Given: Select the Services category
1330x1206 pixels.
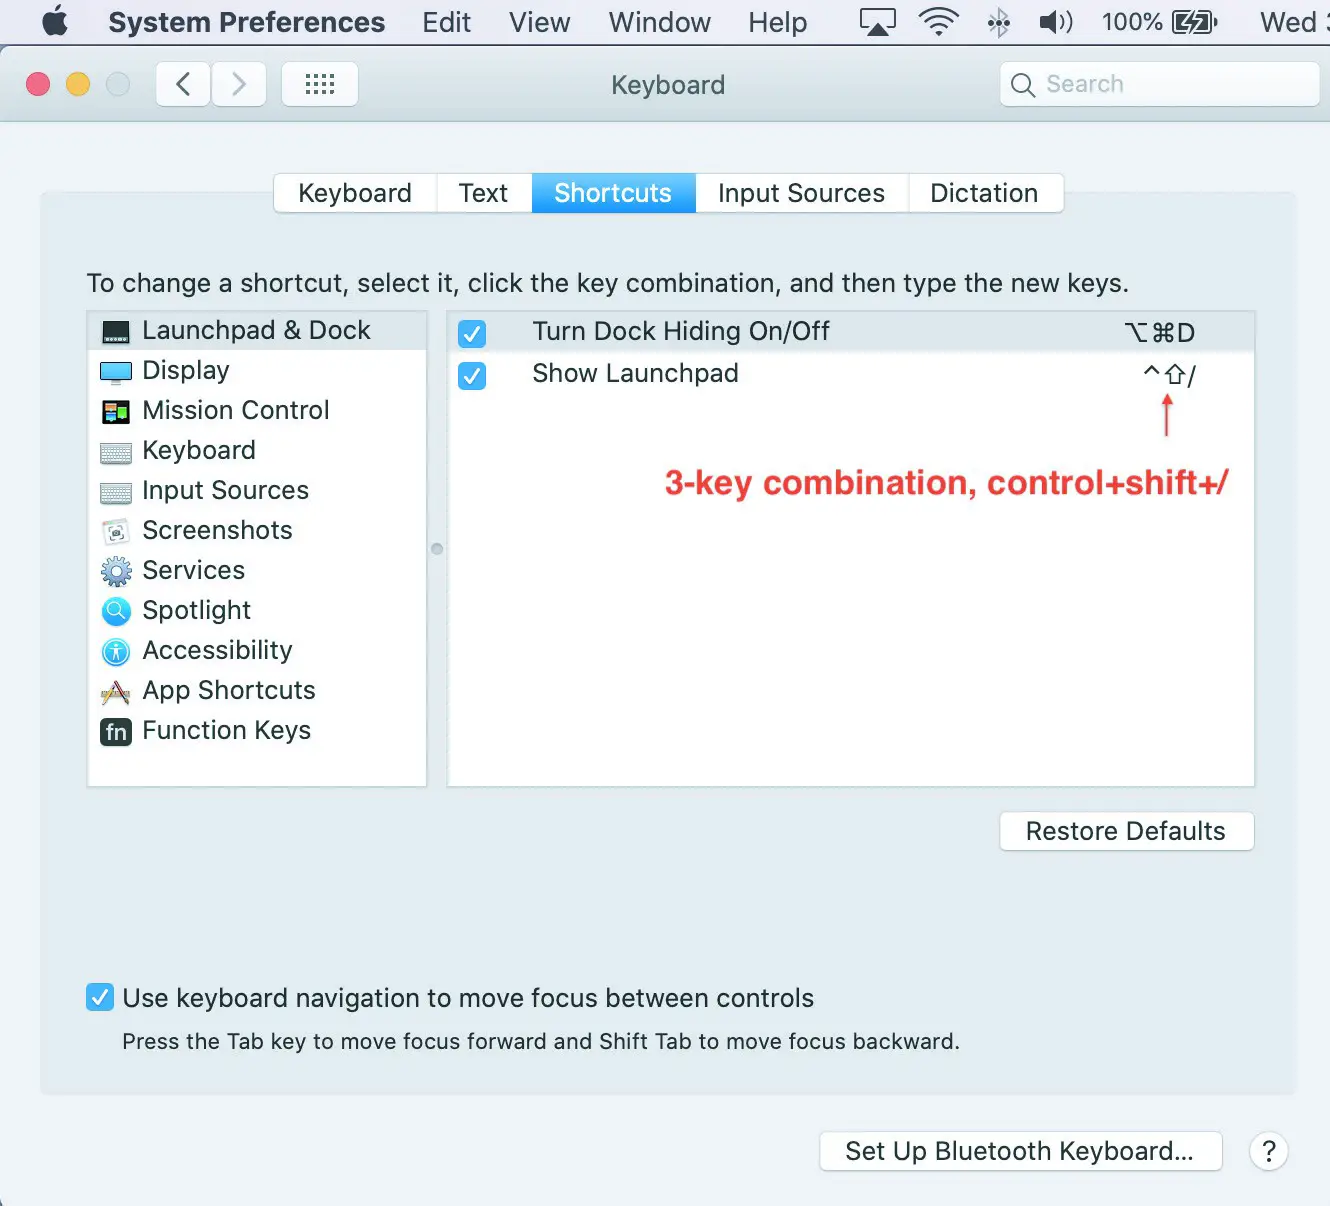Looking at the screenshot, I should pyautogui.click(x=258, y=571).
